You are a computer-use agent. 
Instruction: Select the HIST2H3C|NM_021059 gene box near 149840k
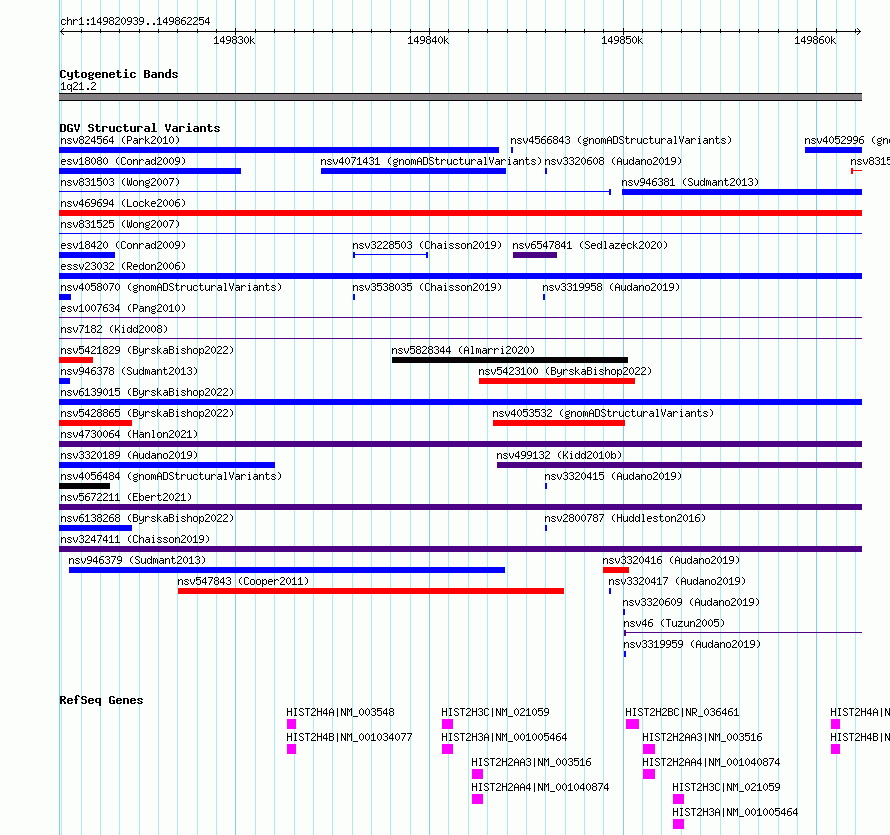(x=447, y=724)
